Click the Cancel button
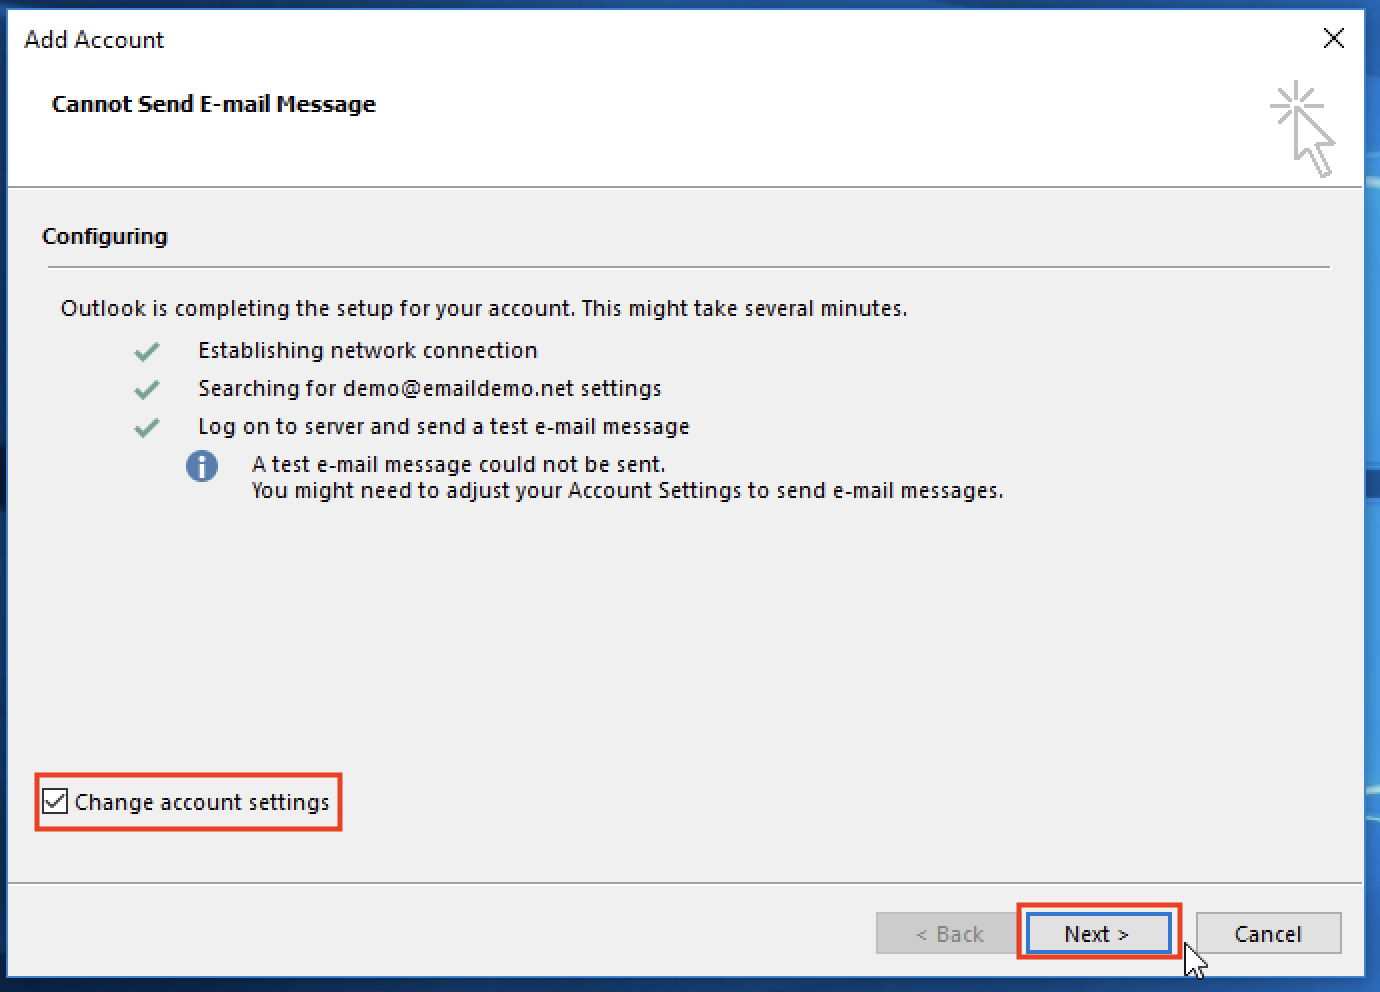This screenshot has height=992, width=1380. (x=1268, y=933)
